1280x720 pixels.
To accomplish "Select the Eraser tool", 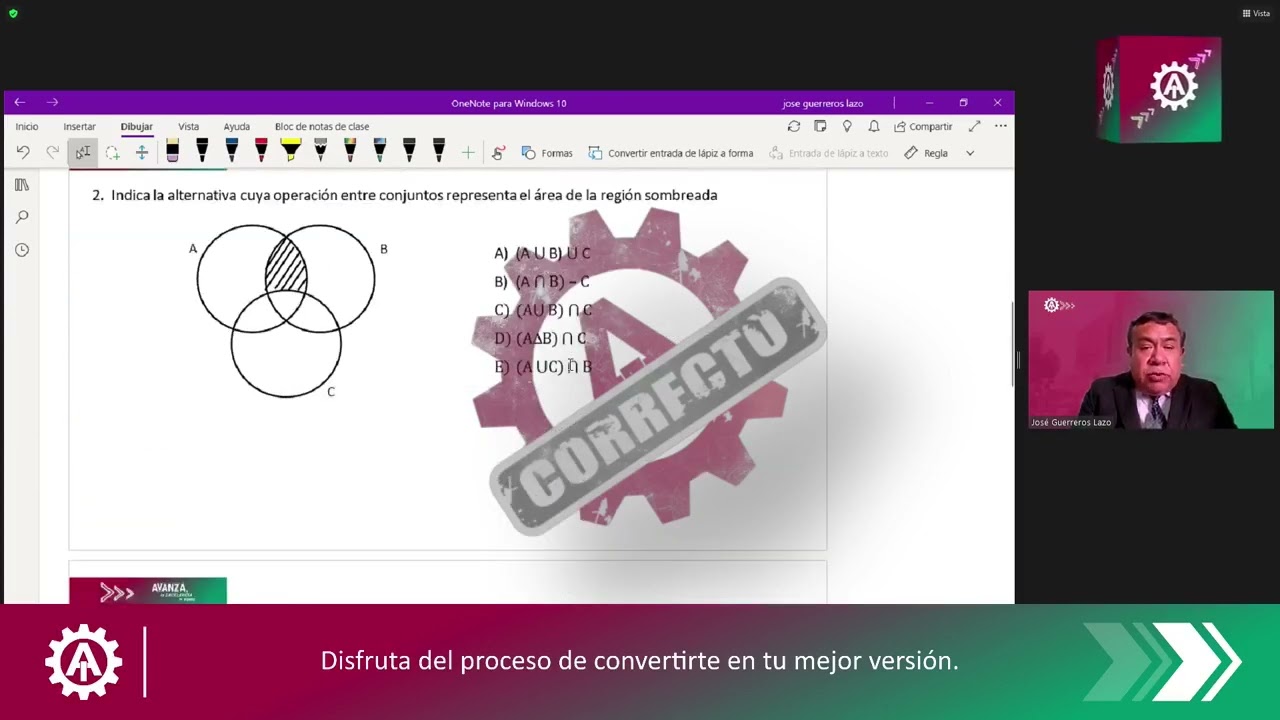I will coord(173,151).
